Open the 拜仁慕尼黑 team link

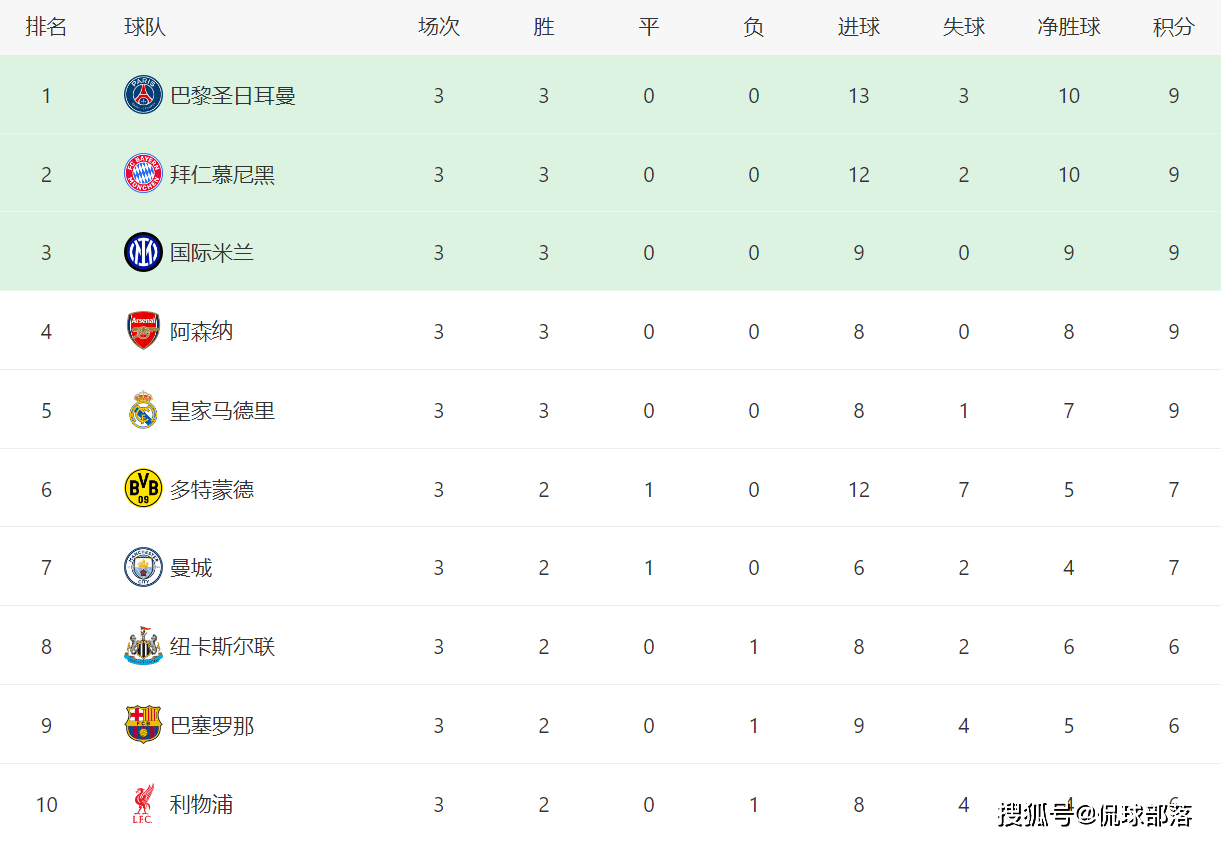point(222,175)
